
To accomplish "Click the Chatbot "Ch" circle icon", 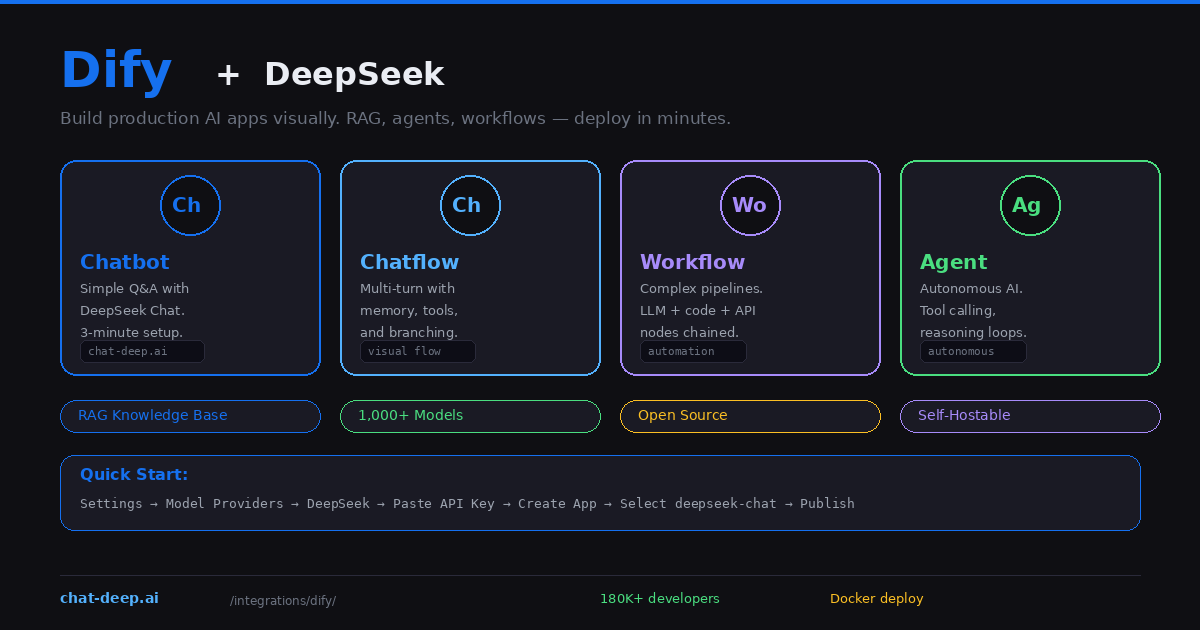I will tap(190, 205).
